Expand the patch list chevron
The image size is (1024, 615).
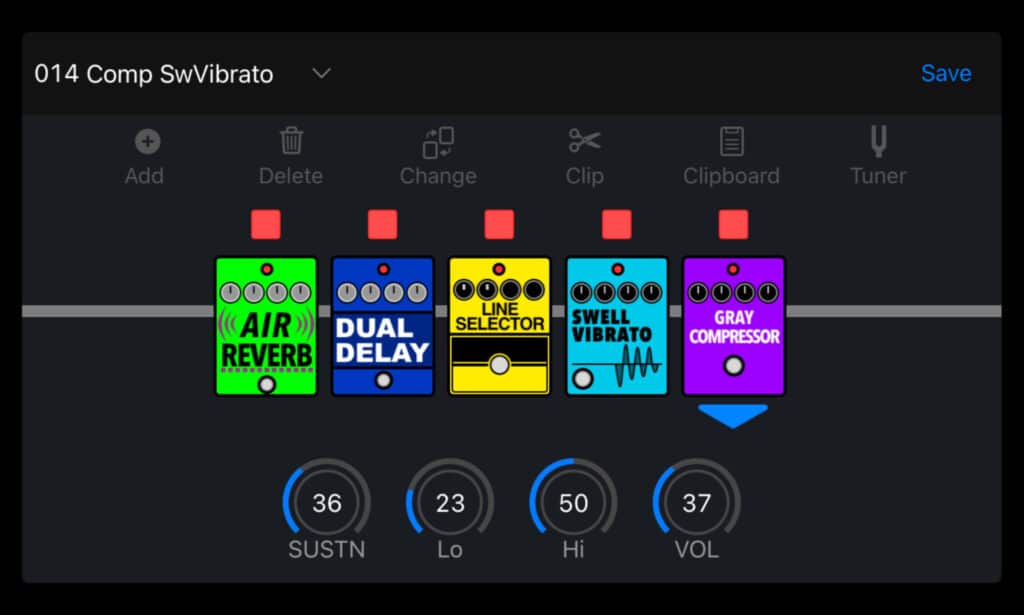[321, 73]
